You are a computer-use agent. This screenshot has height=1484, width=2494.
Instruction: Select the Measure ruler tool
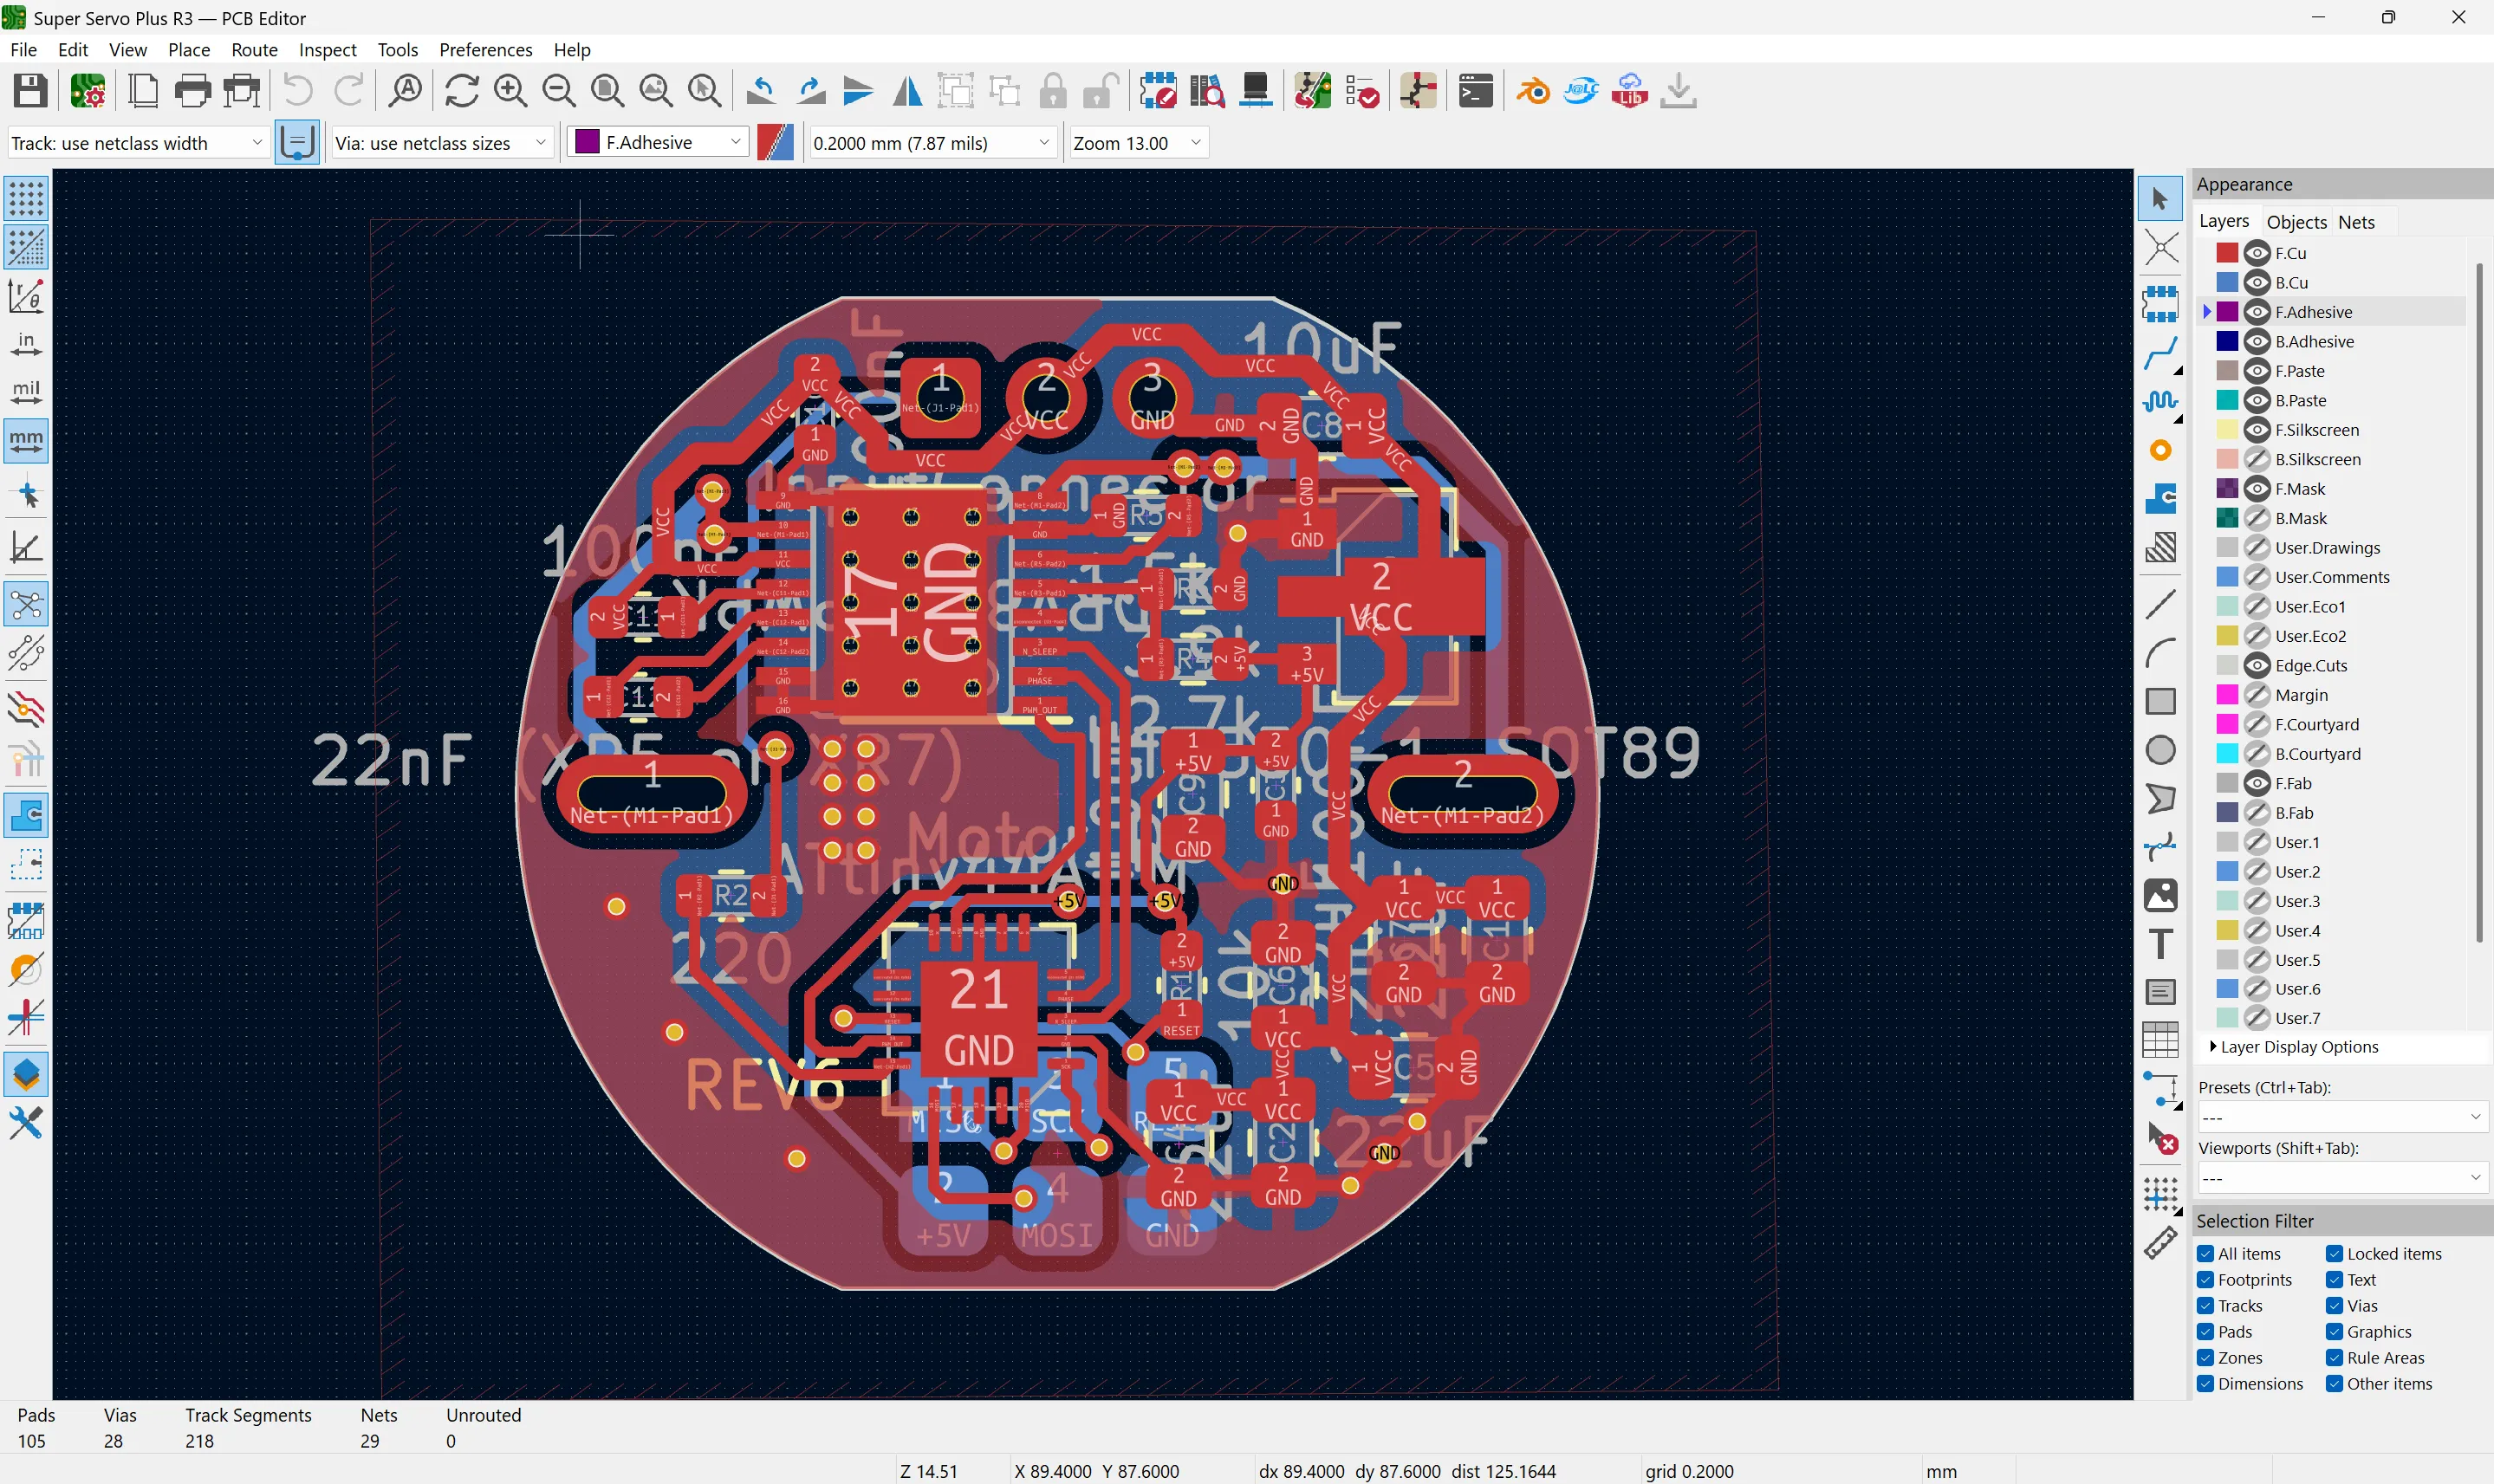(x=2160, y=1243)
